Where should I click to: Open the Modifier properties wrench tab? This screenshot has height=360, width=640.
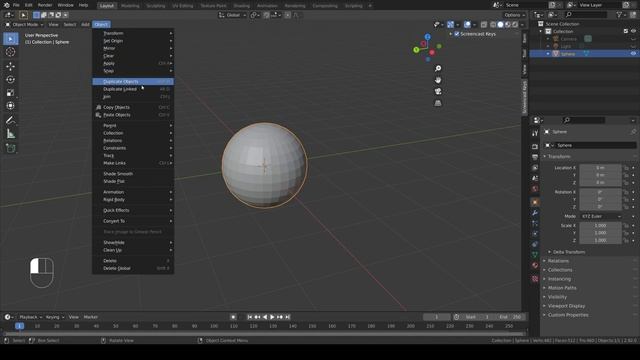pos(535,213)
